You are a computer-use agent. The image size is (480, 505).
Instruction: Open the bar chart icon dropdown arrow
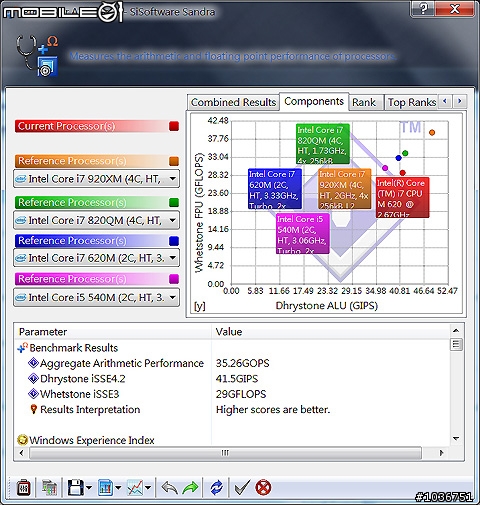118,488
